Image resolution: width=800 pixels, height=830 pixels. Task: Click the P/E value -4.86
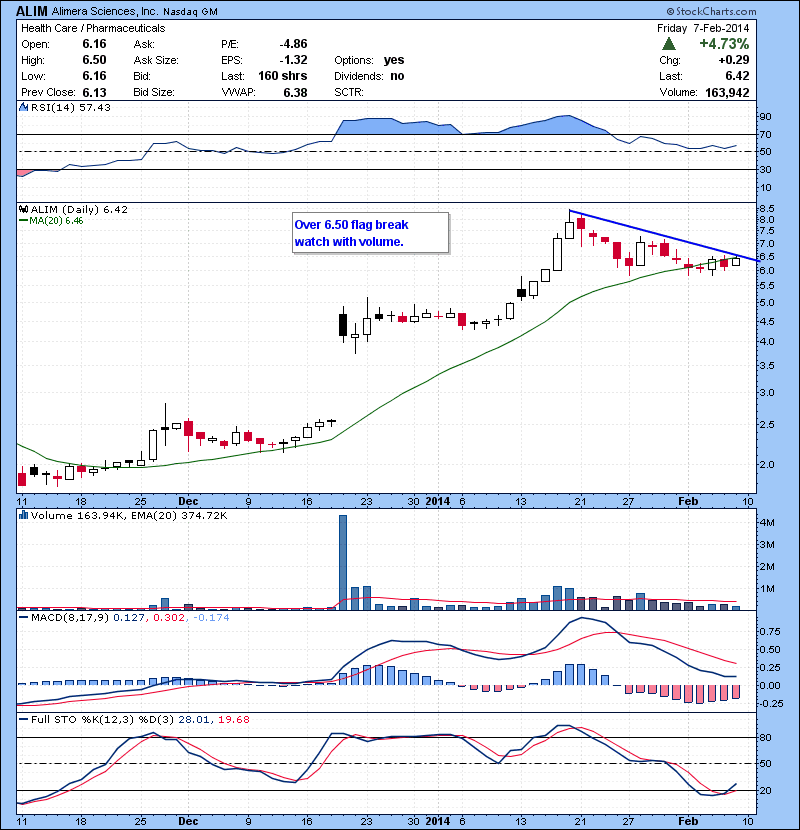[293, 44]
